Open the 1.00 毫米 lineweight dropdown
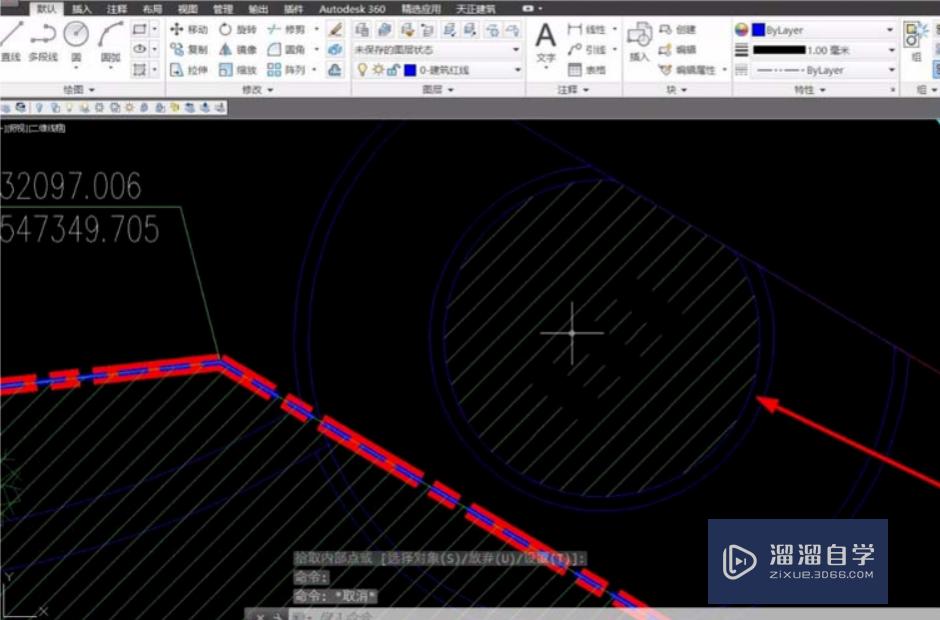Image resolution: width=940 pixels, height=620 pixels. 890,50
